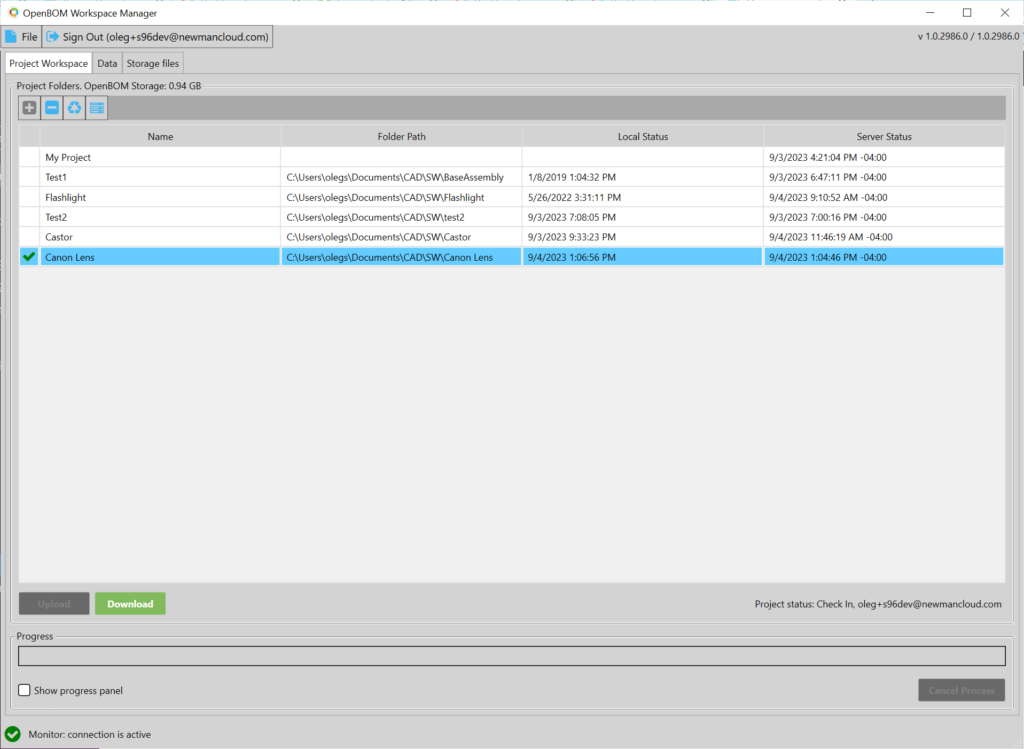This screenshot has height=749, width=1024.
Task: Click the folder path ending in SW\test2
Action: [376, 217]
